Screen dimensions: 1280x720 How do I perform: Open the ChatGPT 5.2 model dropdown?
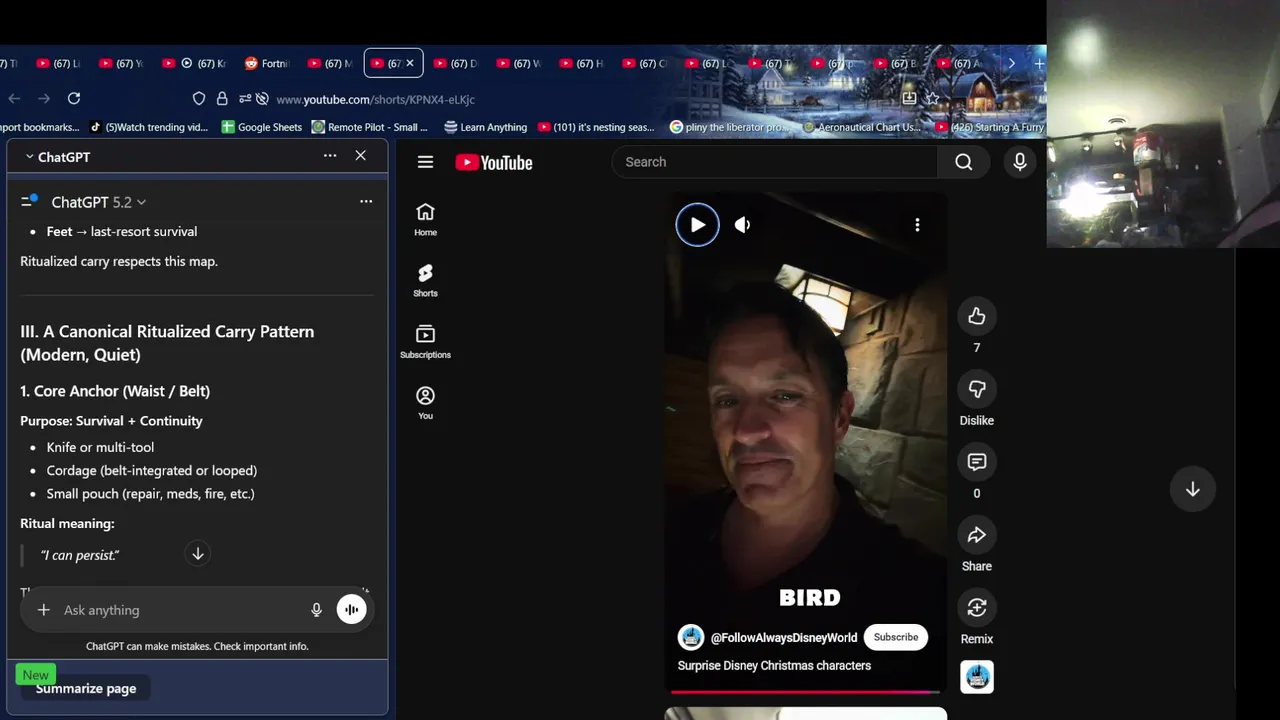[99, 202]
